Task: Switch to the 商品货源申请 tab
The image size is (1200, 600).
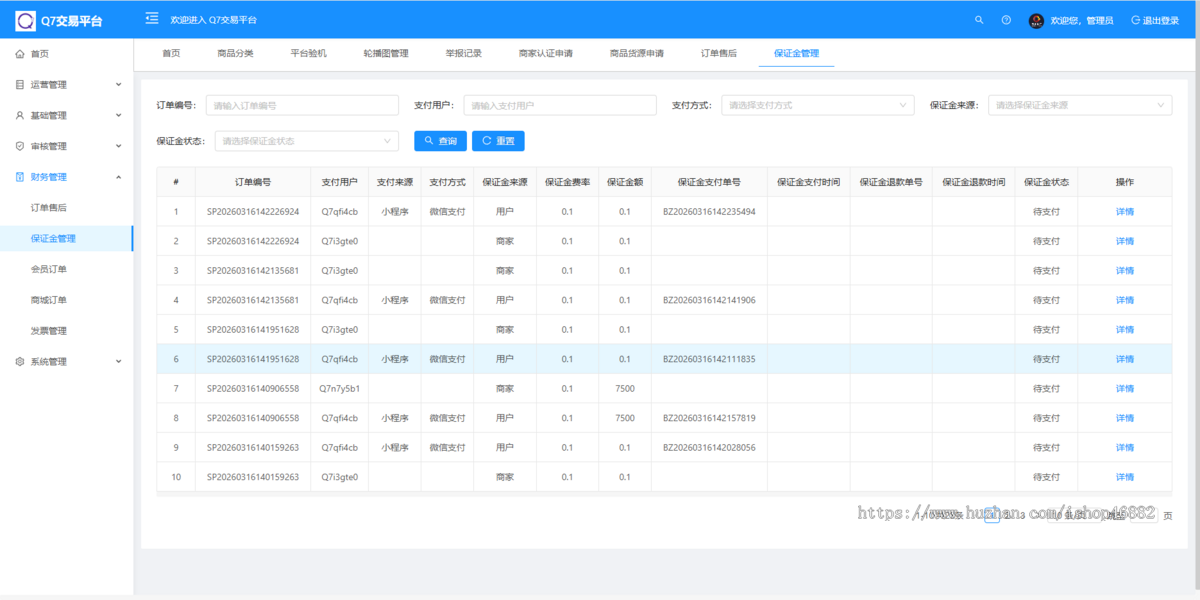Action: pos(637,53)
